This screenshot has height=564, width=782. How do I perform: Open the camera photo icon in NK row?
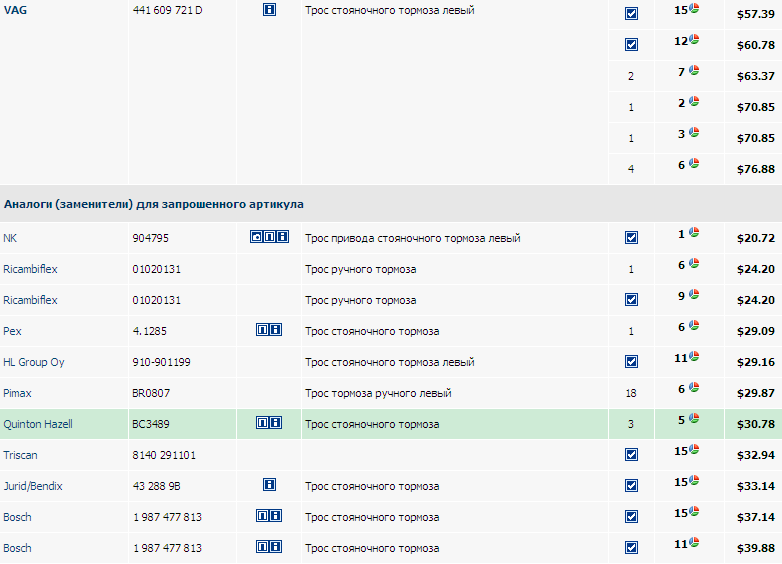(256, 236)
